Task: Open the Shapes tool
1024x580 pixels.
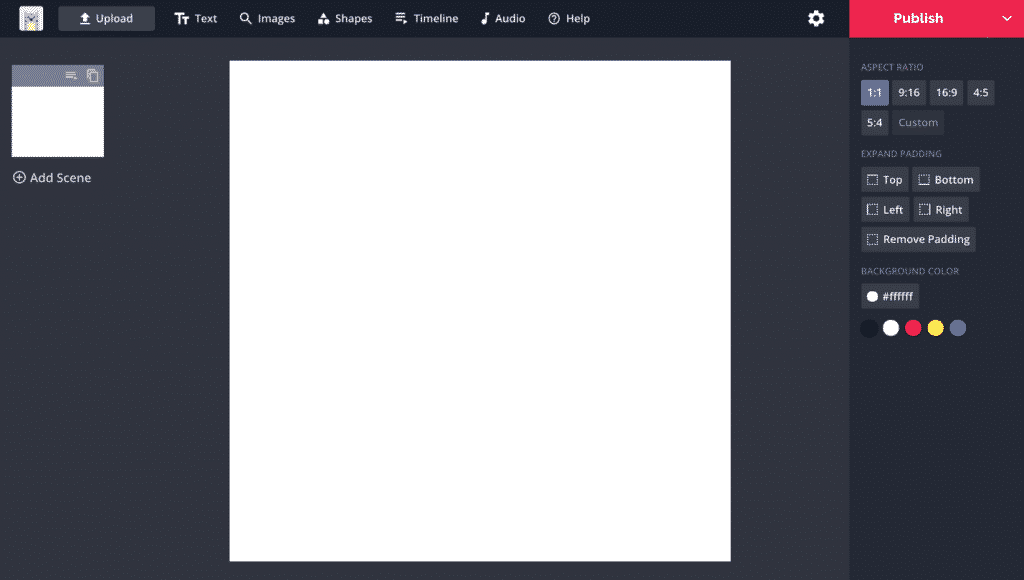Action: pos(344,18)
